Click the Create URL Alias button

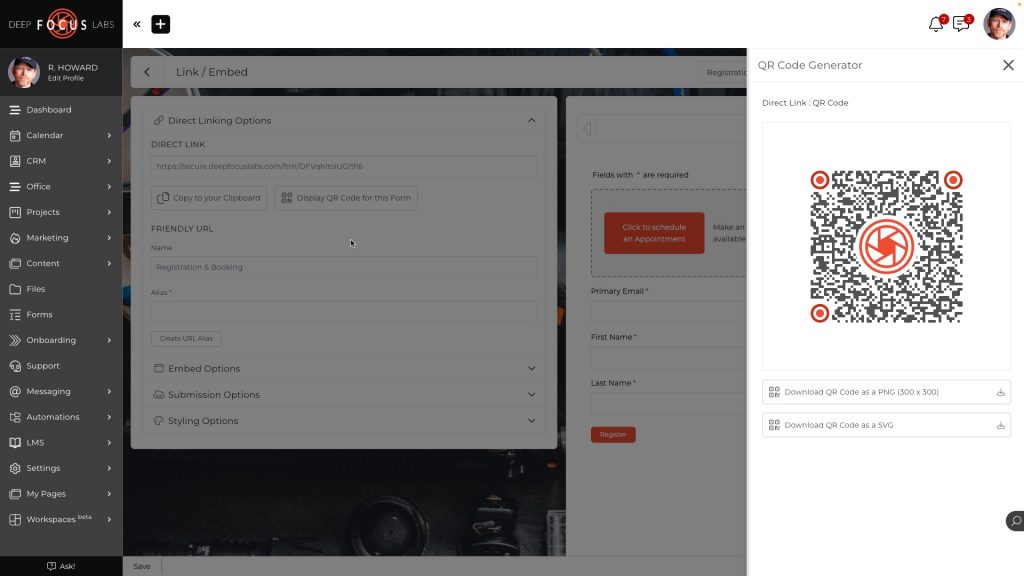(187, 339)
